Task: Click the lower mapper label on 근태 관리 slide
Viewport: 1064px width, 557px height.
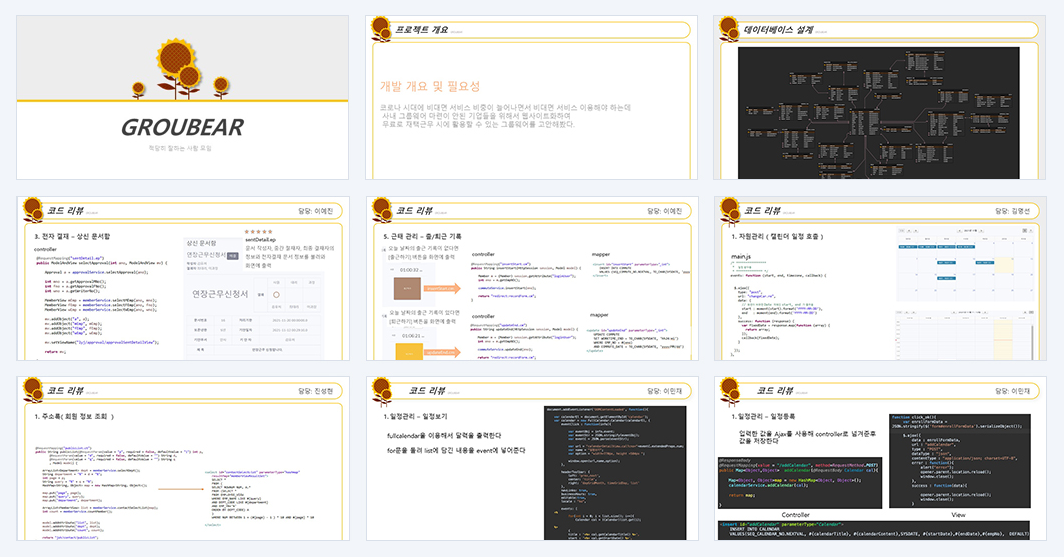Action: [598, 315]
